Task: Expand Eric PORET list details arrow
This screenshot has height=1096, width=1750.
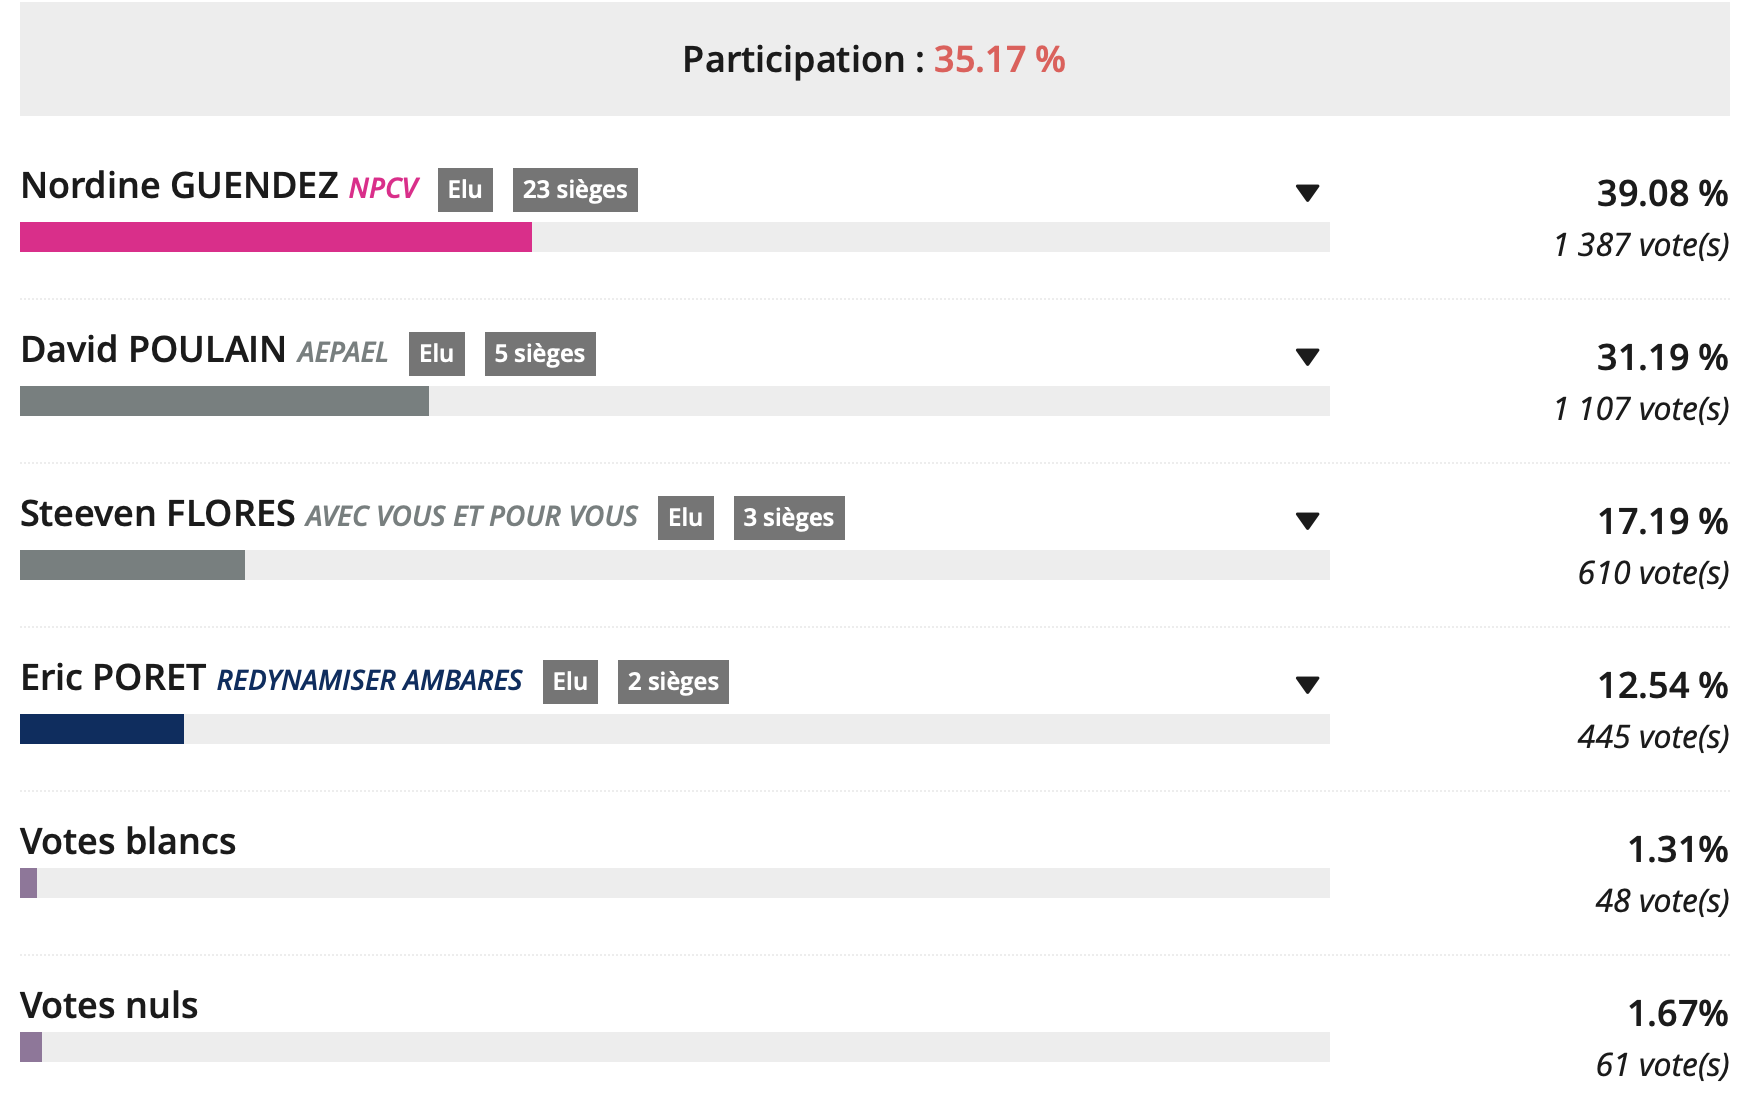Action: (1307, 685)
